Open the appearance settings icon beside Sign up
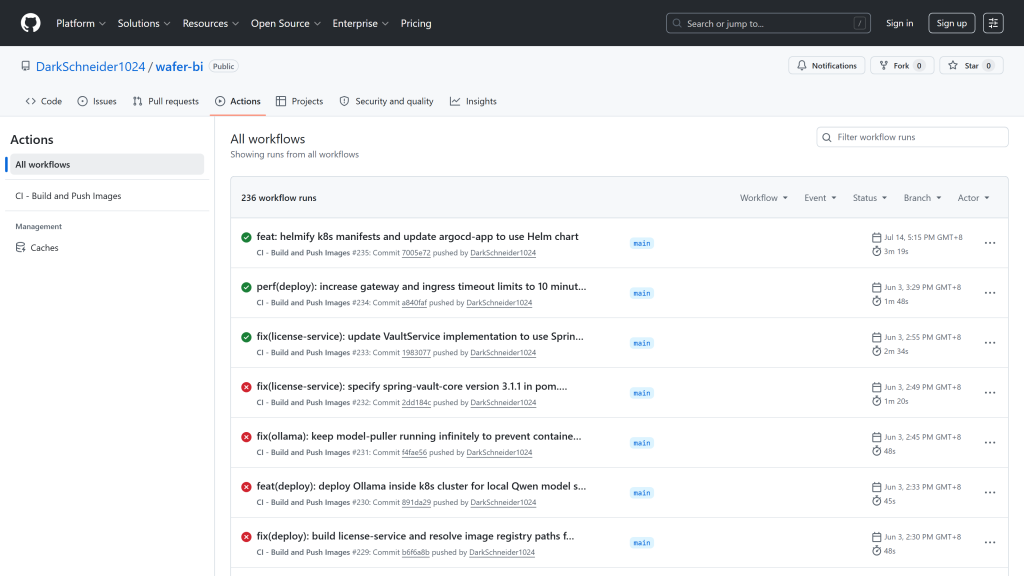1024x576 pixels. click(993, 23)
